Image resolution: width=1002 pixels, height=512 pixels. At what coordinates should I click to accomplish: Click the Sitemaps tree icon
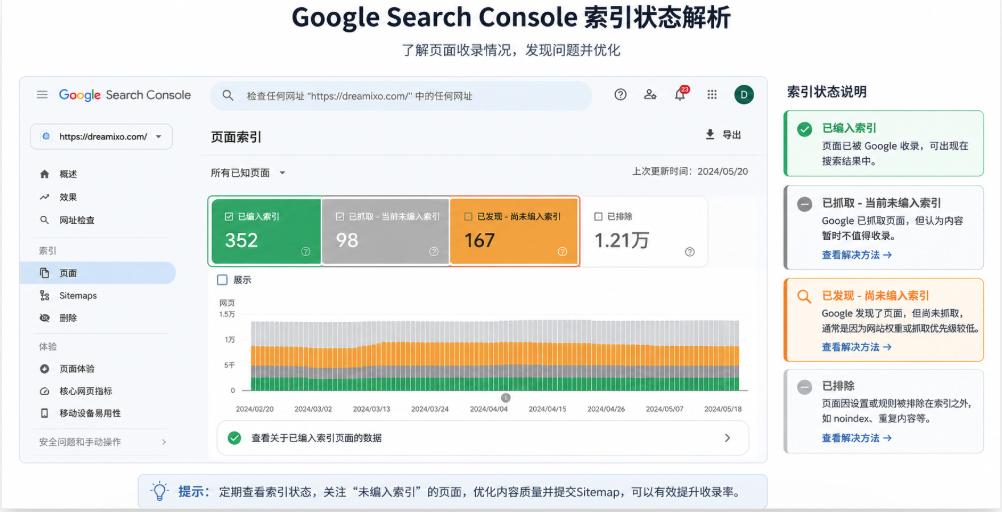pyautogui.click(x=44, y=295)
